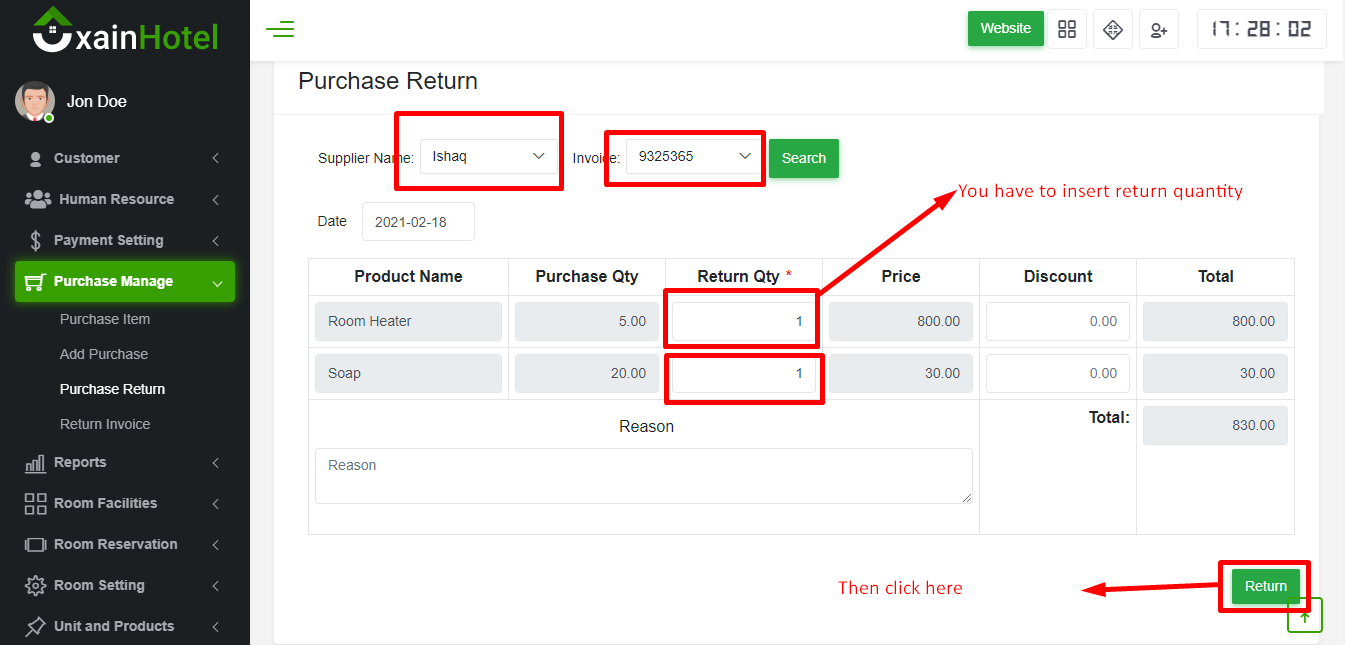1345x645 pixels.
Task: Click the green Search button
Action: (803, 158)
